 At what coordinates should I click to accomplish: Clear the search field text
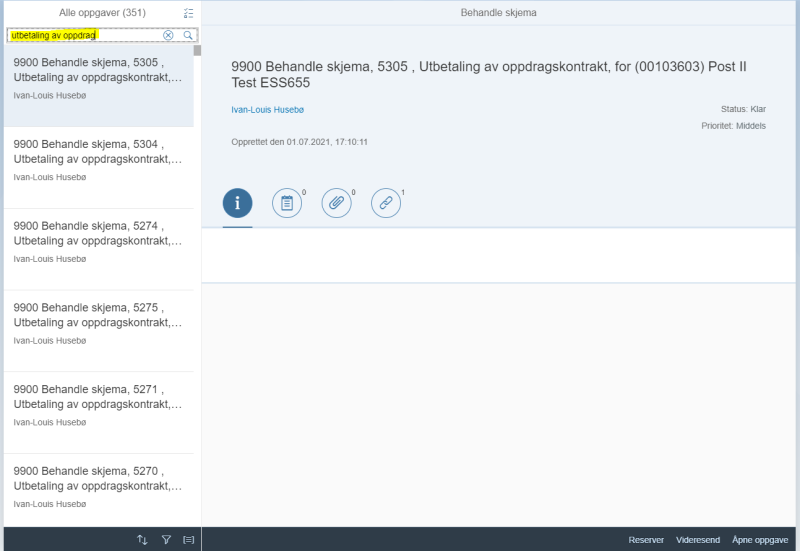[x=168, y=35]
